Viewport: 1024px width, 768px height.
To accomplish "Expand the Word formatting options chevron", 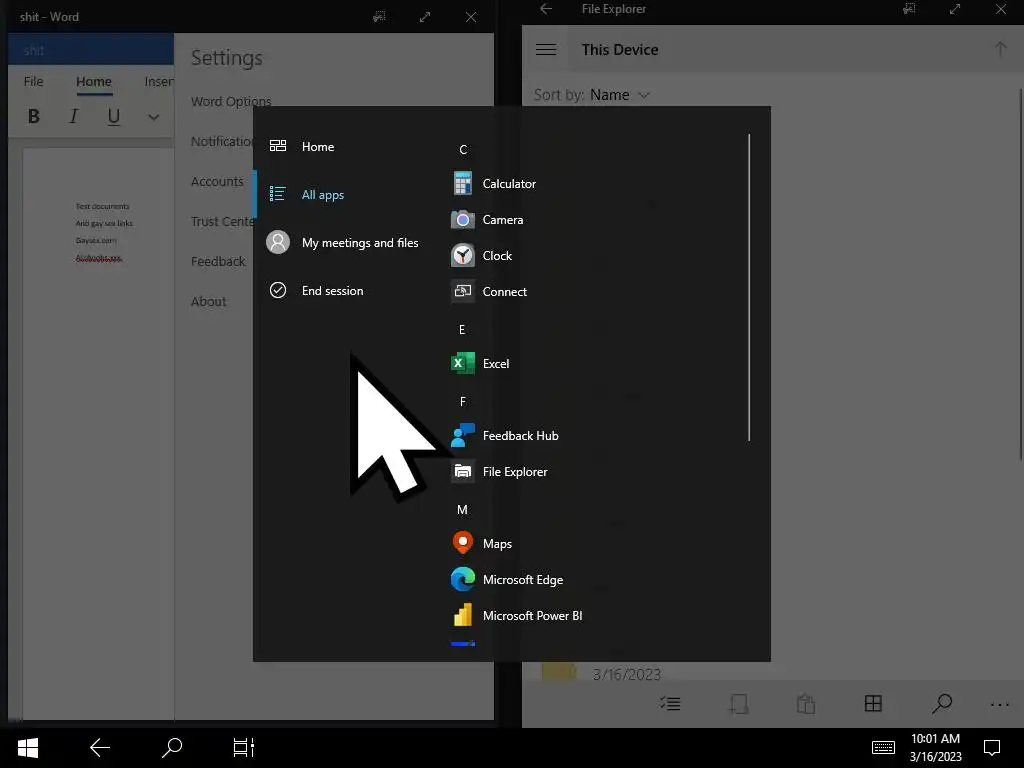I will [x=153, y=117].
